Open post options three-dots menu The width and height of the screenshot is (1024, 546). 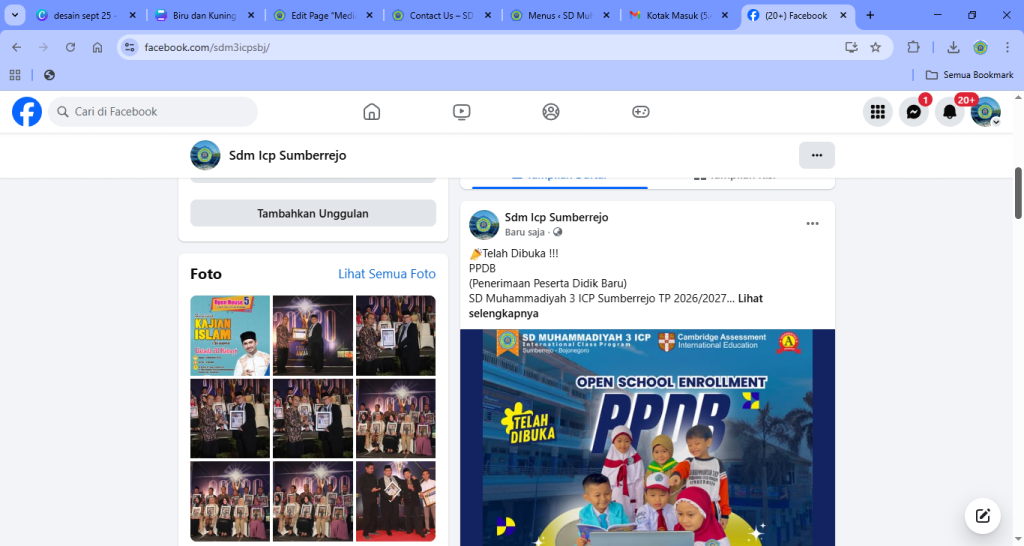(812, 223)
